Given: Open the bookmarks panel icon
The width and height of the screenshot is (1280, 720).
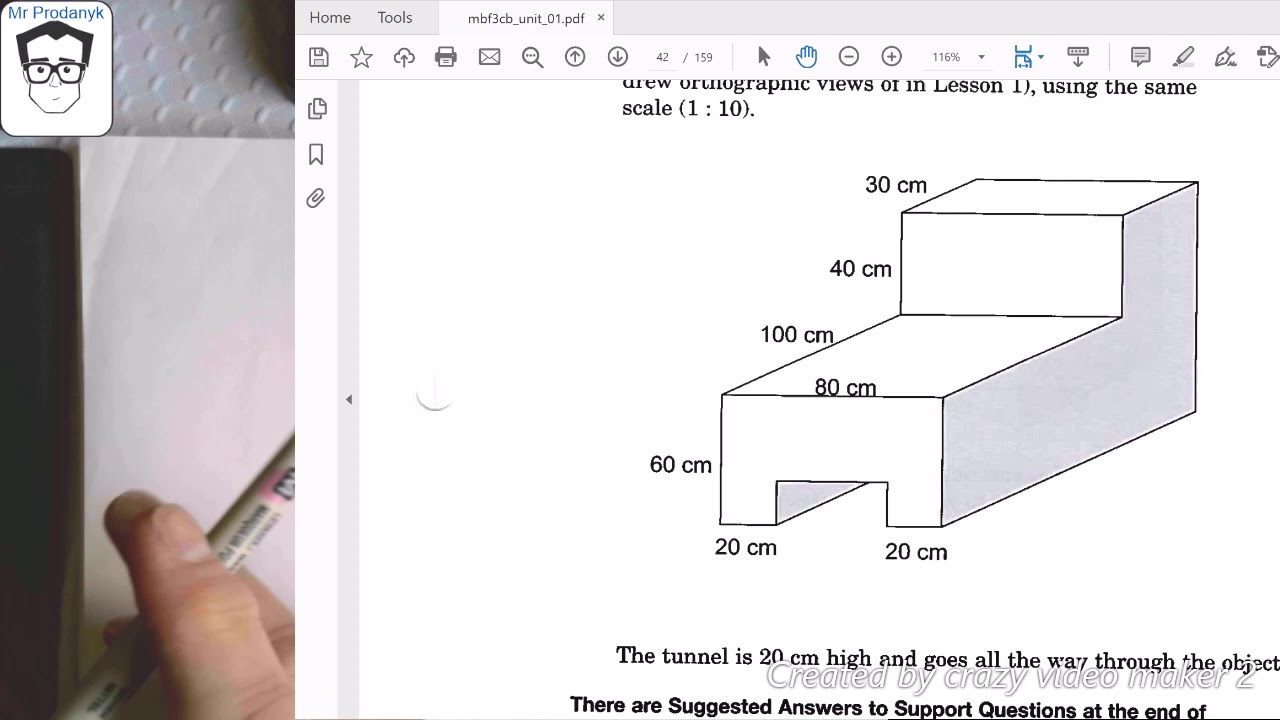Looking at the screenshot, I should coord(316,154).
